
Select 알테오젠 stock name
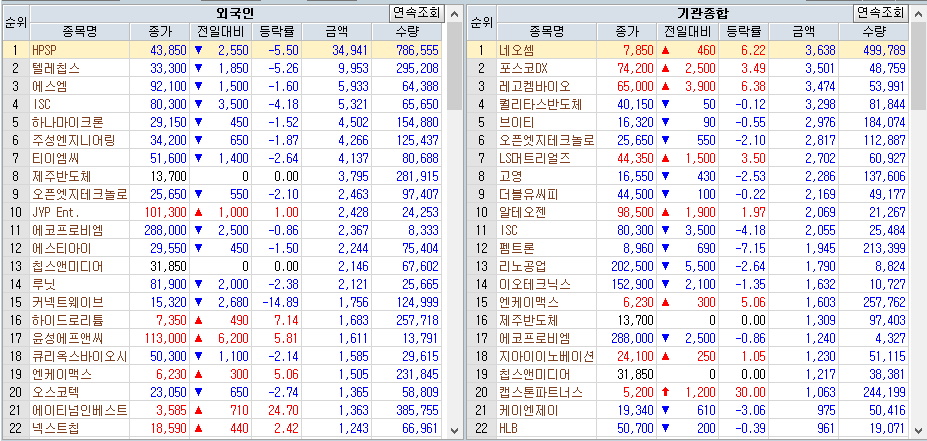[523, 212]
